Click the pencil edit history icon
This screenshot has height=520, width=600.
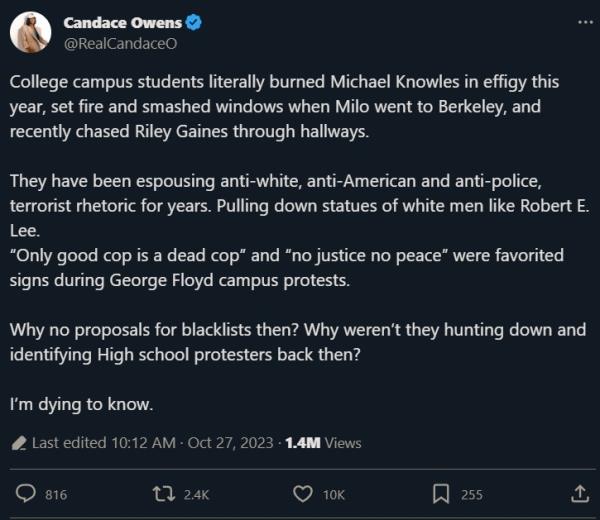point(19,443)
